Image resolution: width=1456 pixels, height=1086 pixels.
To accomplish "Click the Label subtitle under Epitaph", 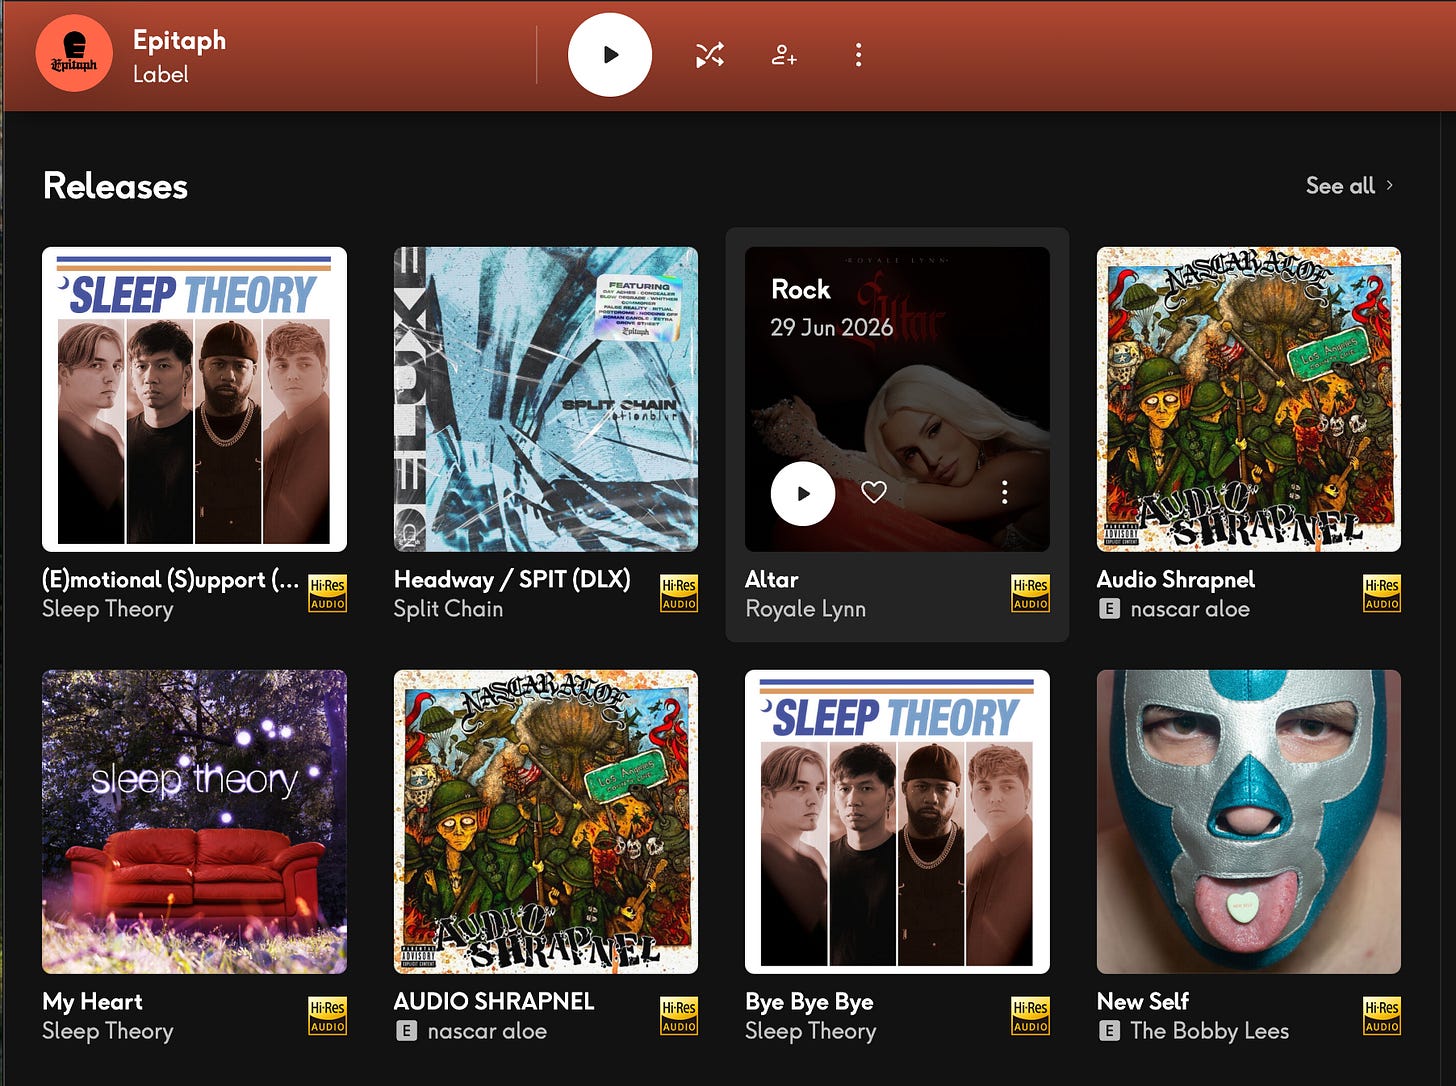I will (161, 74).
